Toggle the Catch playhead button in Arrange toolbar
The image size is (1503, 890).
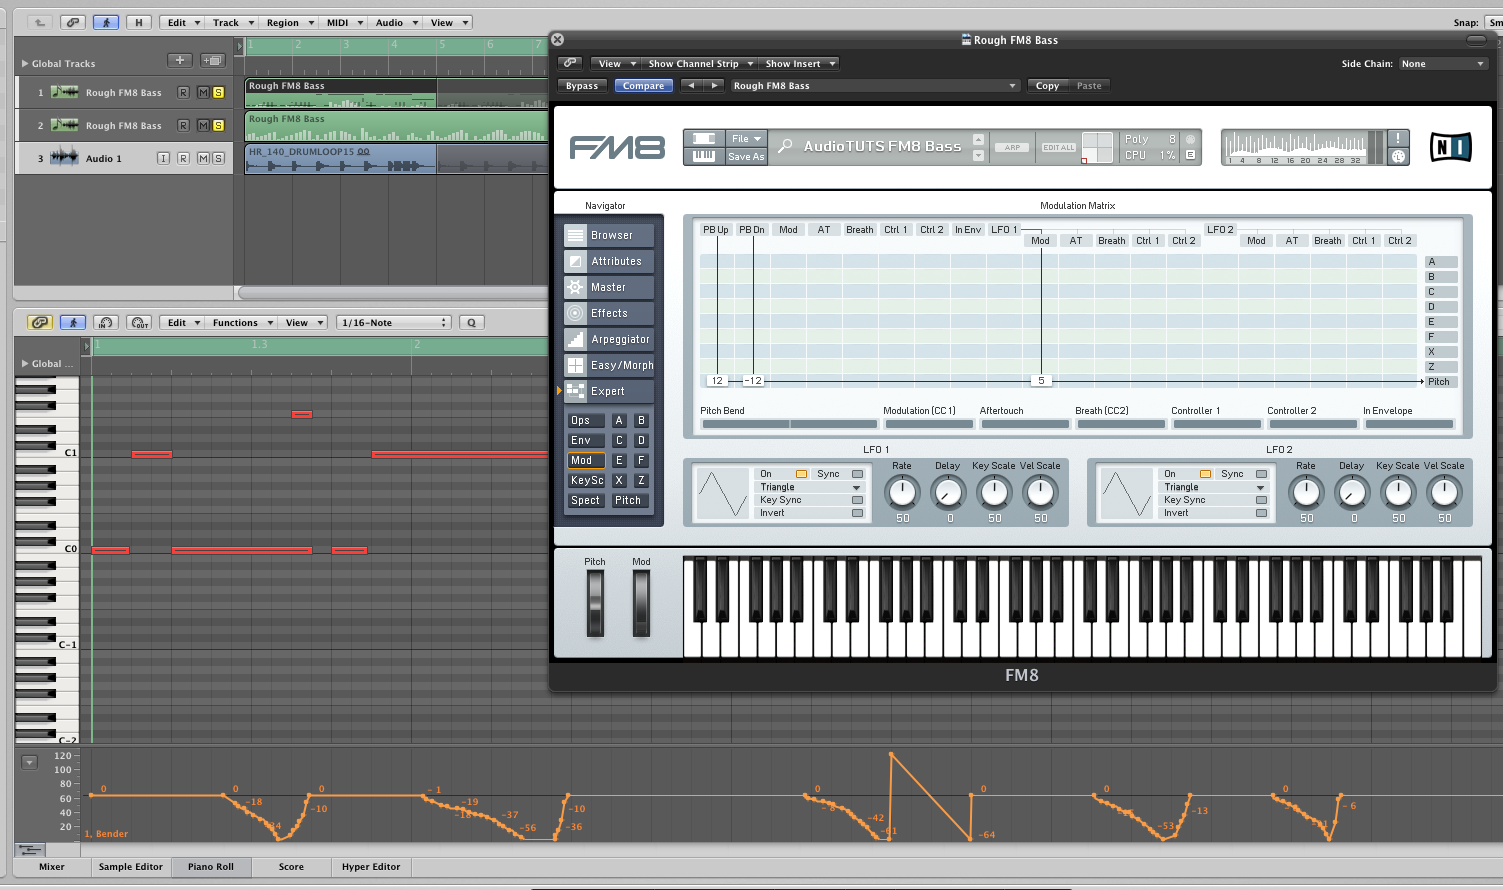coord(106,22)
